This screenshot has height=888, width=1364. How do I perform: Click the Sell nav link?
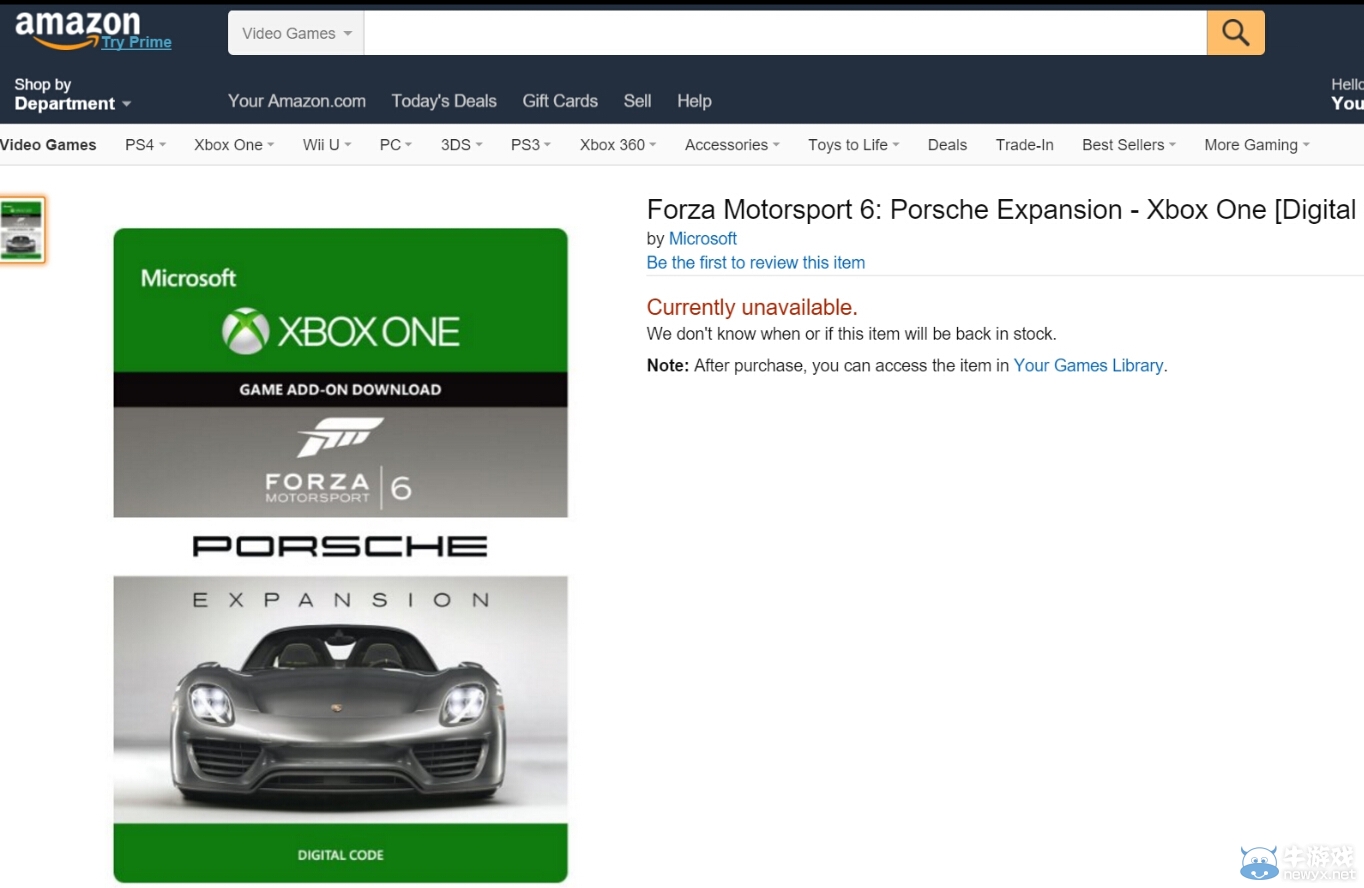[637, 101]
